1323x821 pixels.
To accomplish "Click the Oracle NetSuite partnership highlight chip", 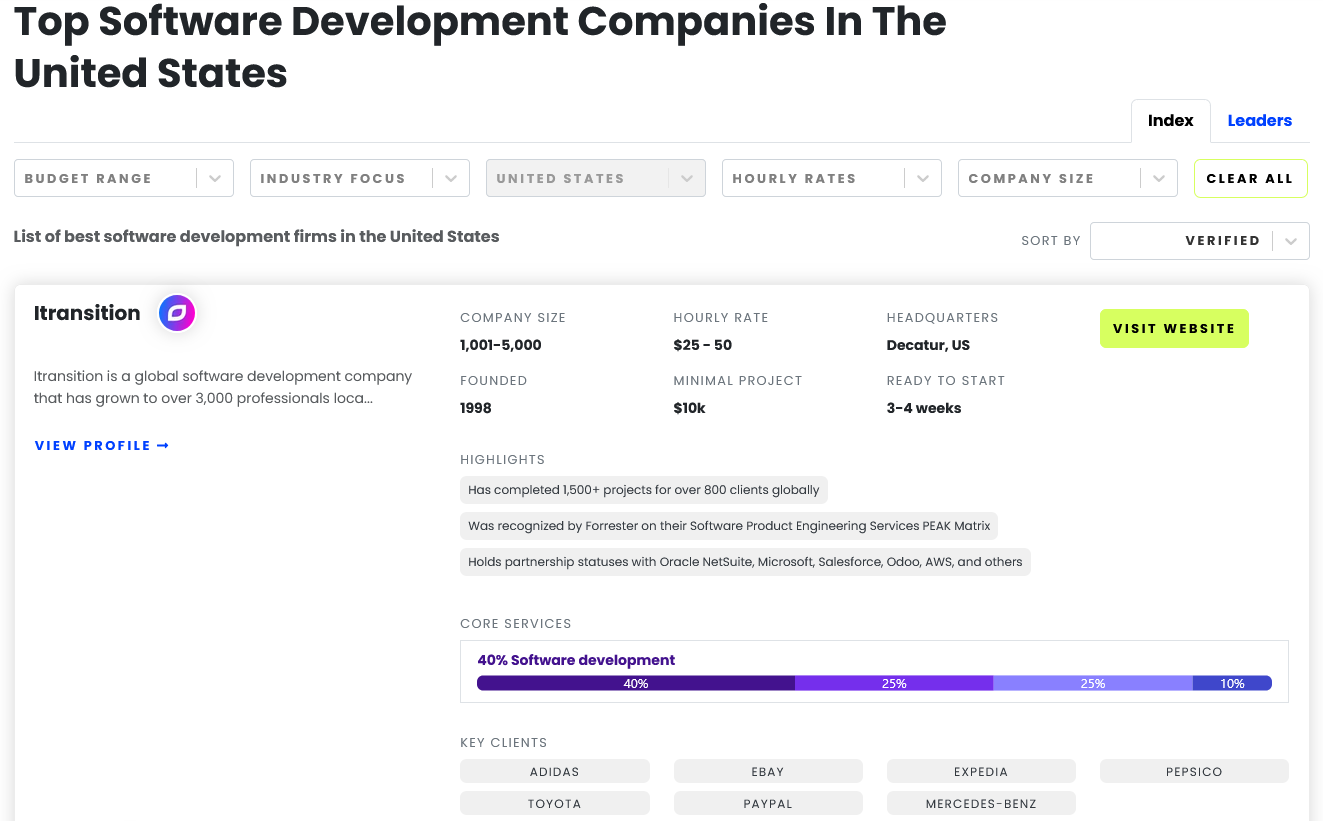I will pos(745,562).
